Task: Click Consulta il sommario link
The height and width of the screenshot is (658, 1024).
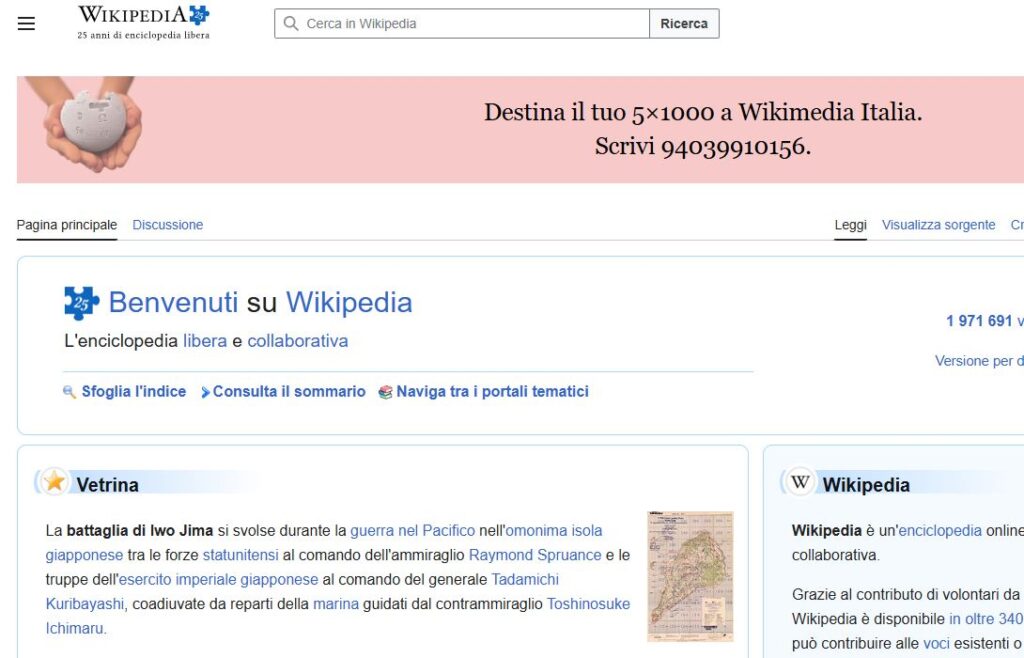Action: tap(289, 392)
